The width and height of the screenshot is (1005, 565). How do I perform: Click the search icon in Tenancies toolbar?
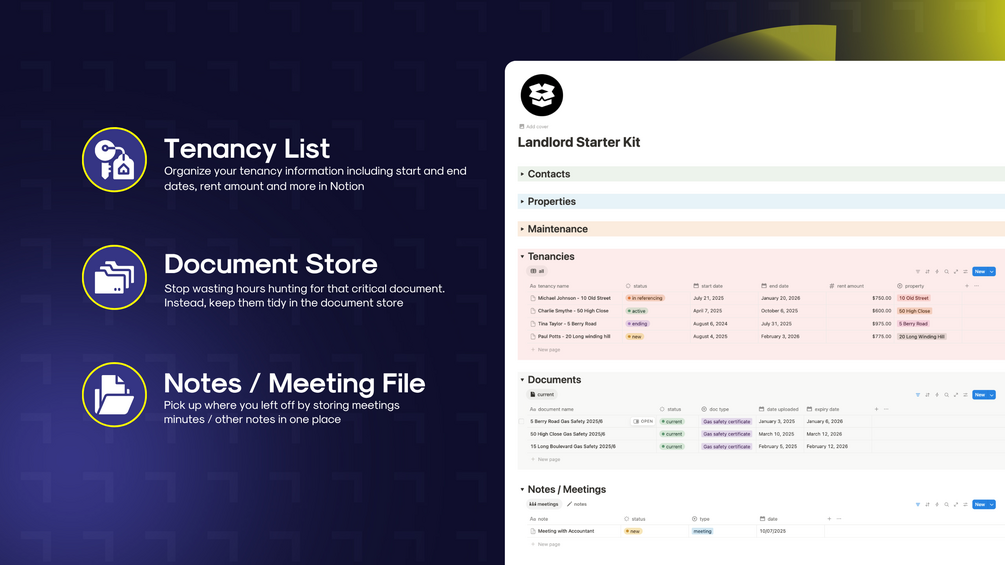click(947, 272)
